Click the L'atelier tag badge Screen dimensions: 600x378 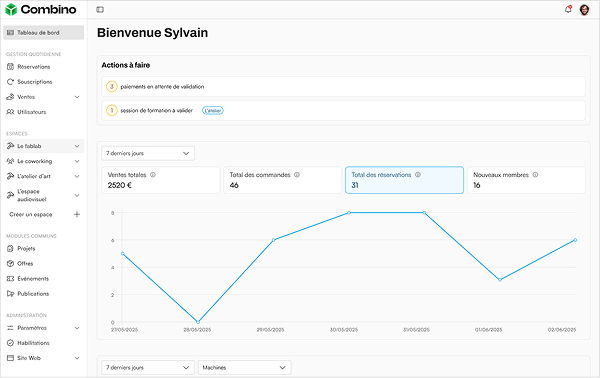[213, 111]
